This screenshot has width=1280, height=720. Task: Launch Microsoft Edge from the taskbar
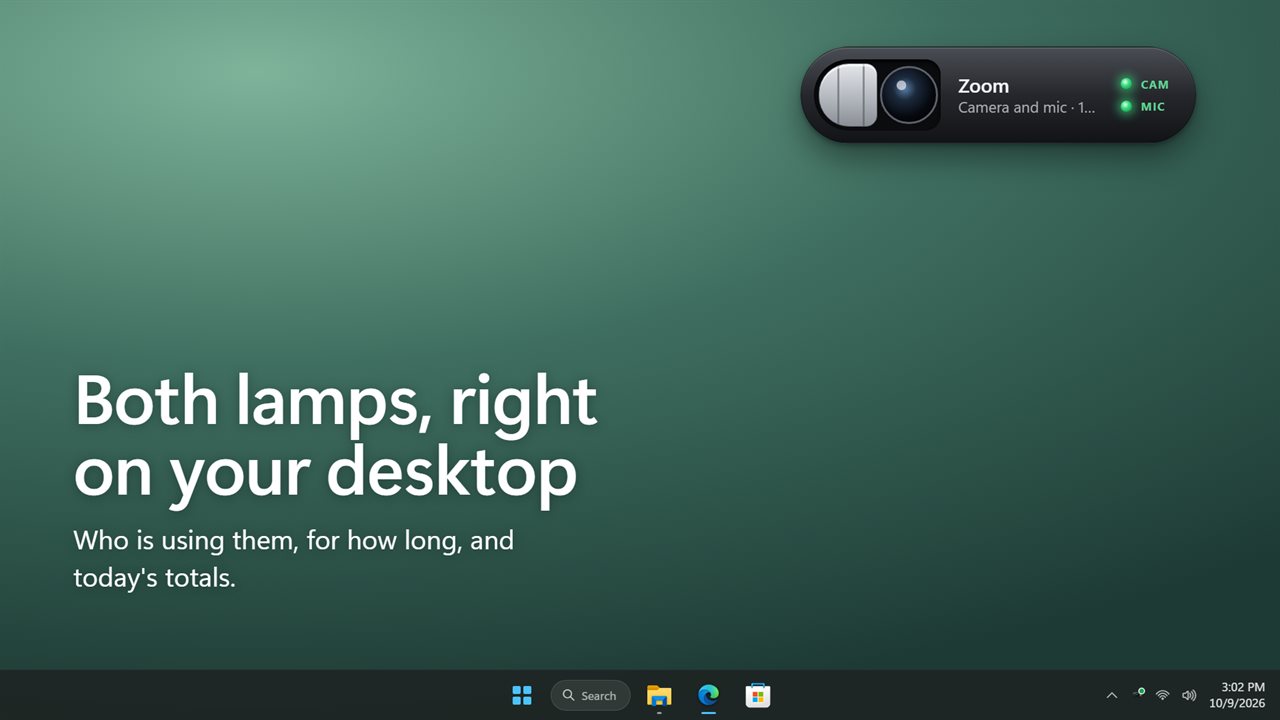(x=708, y=695)
